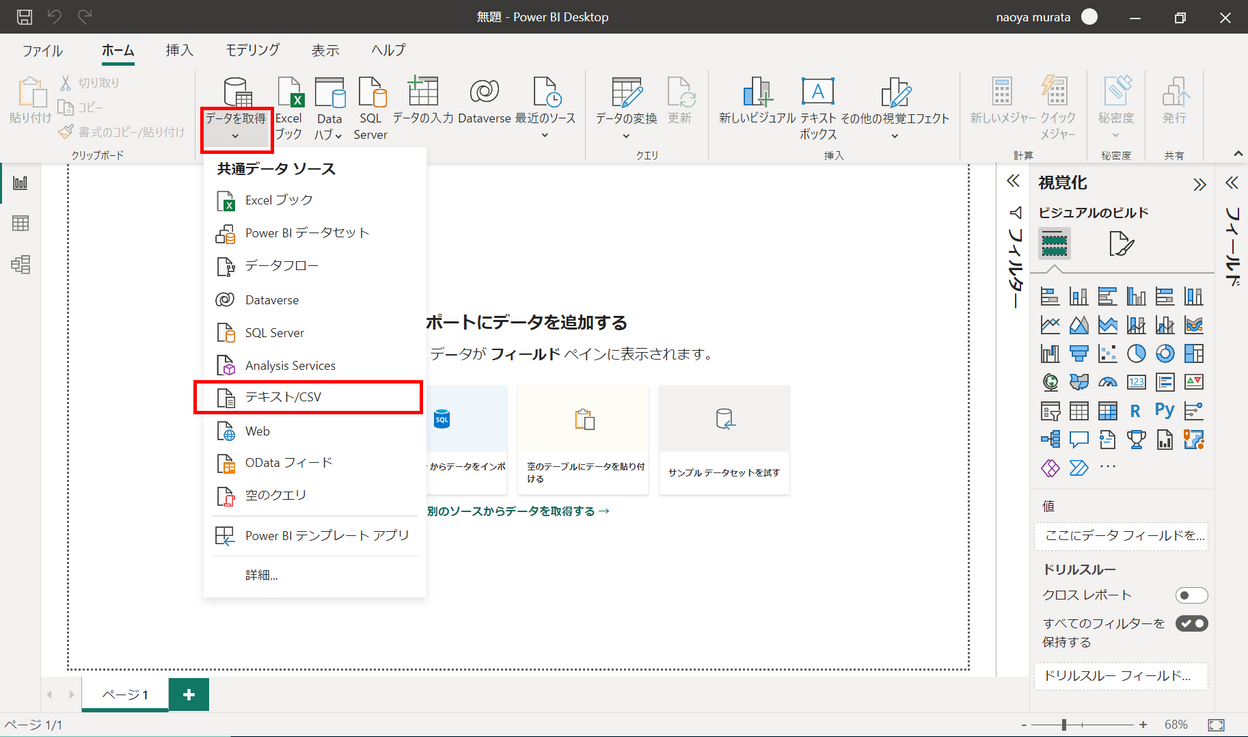
Task: Choose Analysis Services in the menu
Action: [x=313, y=366]
